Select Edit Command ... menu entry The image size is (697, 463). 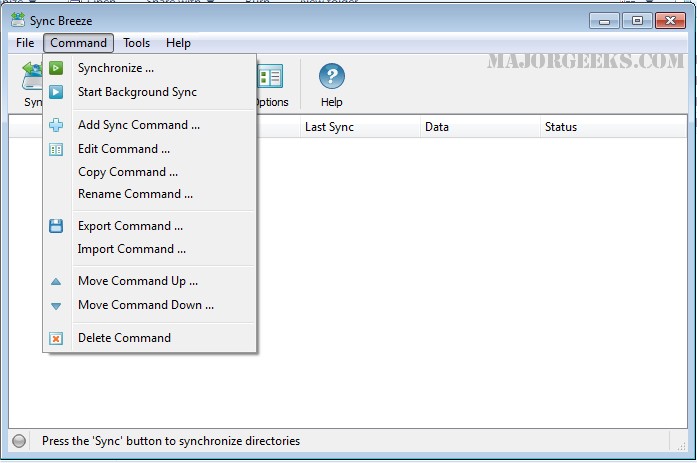point(150,149)
